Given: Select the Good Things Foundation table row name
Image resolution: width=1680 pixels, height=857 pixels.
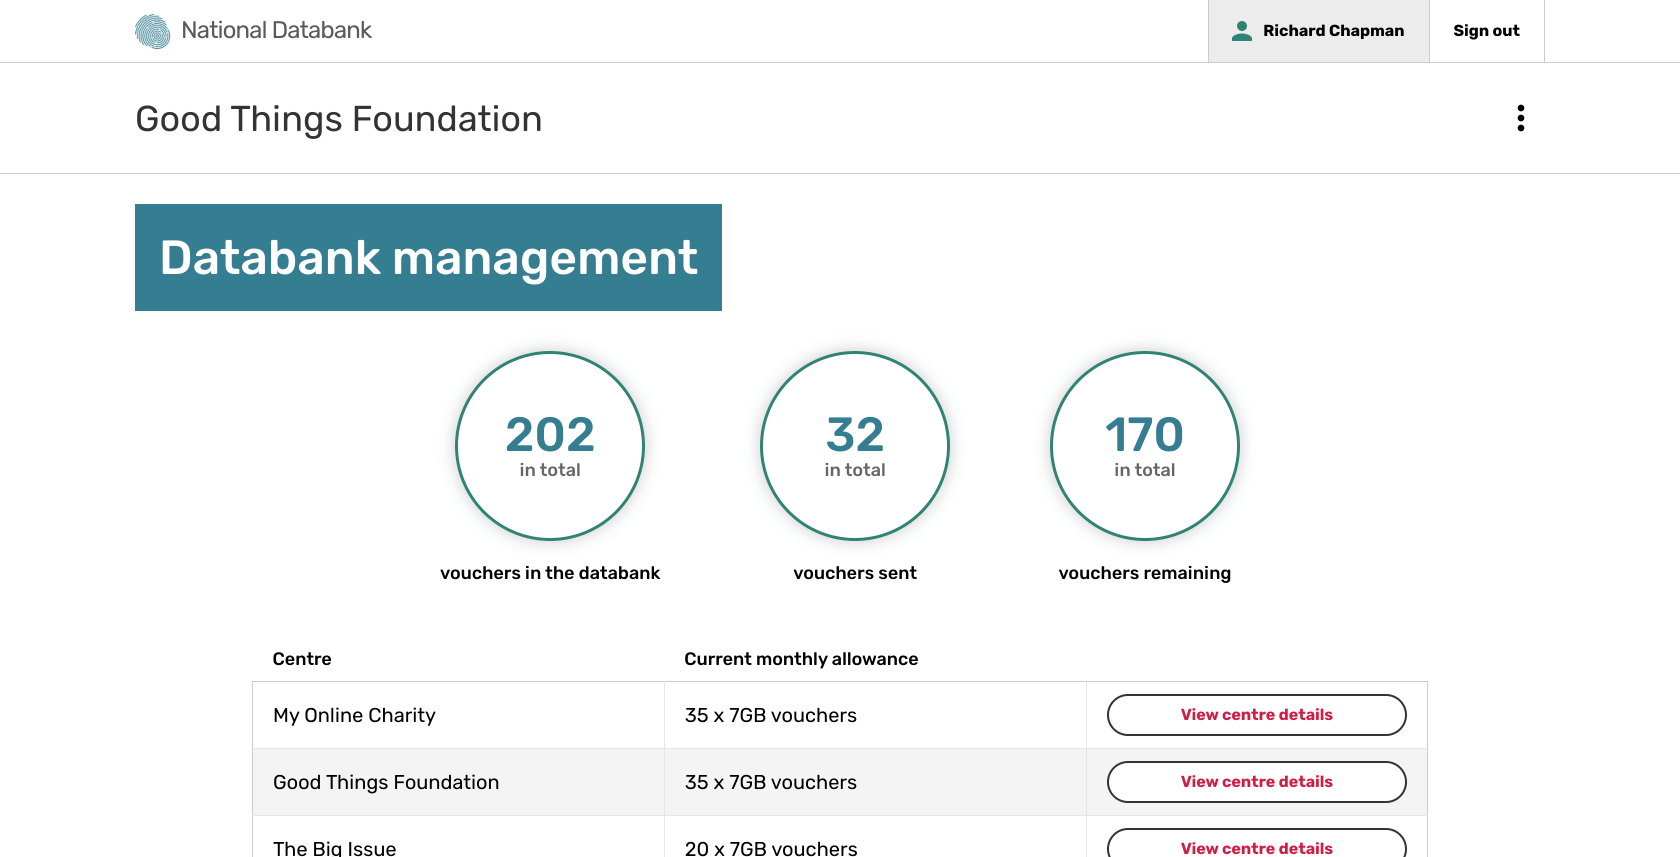Looking at the screenshot, I should click(386, 782).
